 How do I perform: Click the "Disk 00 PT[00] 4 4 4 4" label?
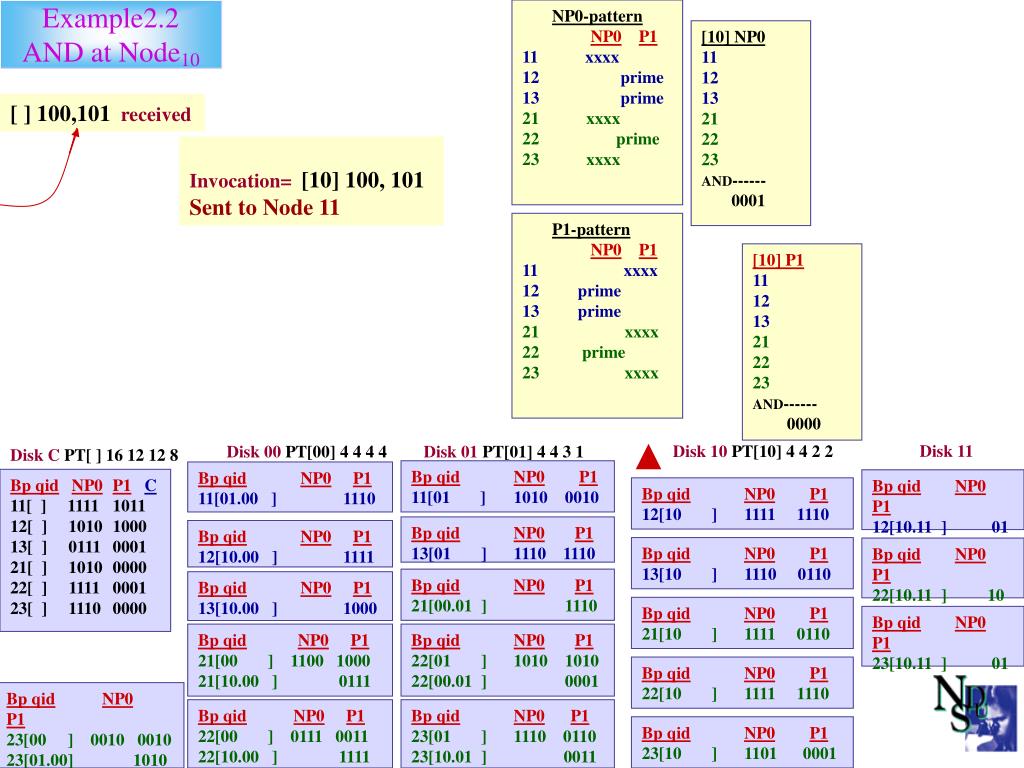point(306,452)
